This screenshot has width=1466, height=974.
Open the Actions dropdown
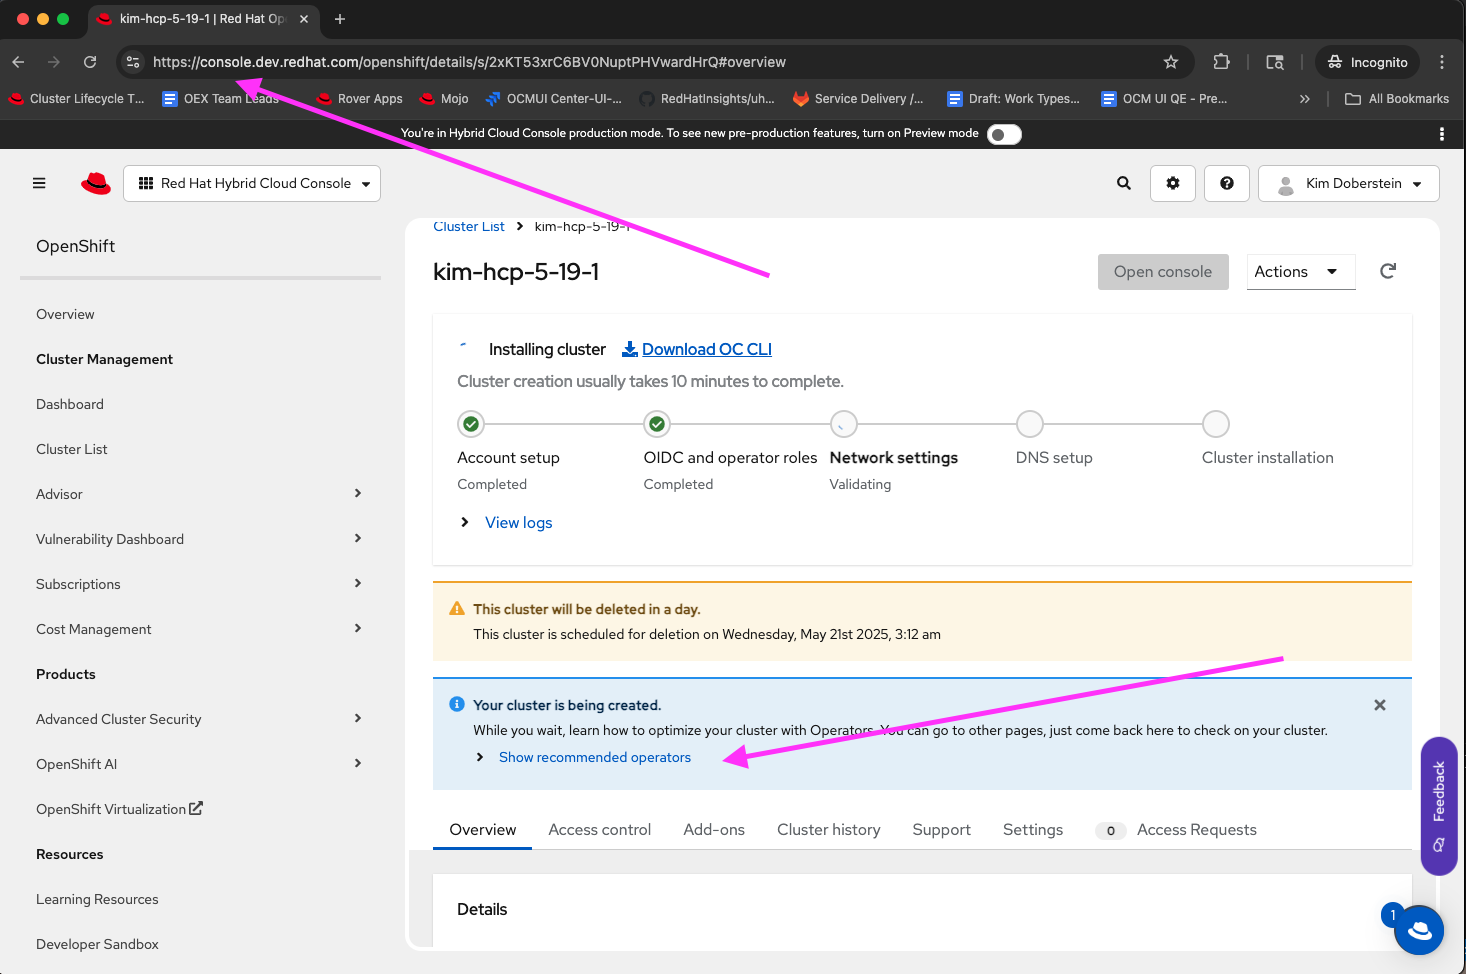(x=1301, y=272)
